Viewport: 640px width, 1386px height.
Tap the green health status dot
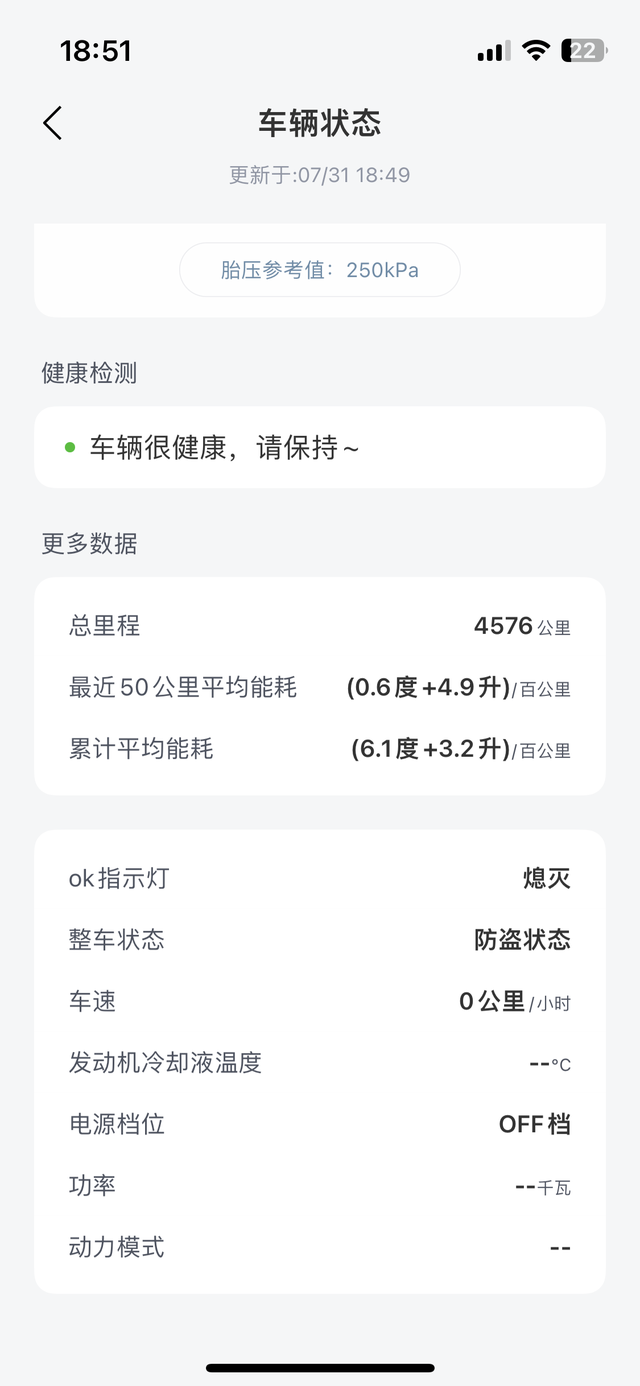[x=69, y=447]
